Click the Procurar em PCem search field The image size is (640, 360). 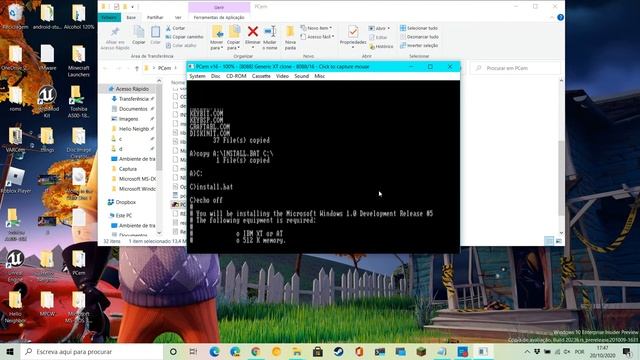coord(516,68)
